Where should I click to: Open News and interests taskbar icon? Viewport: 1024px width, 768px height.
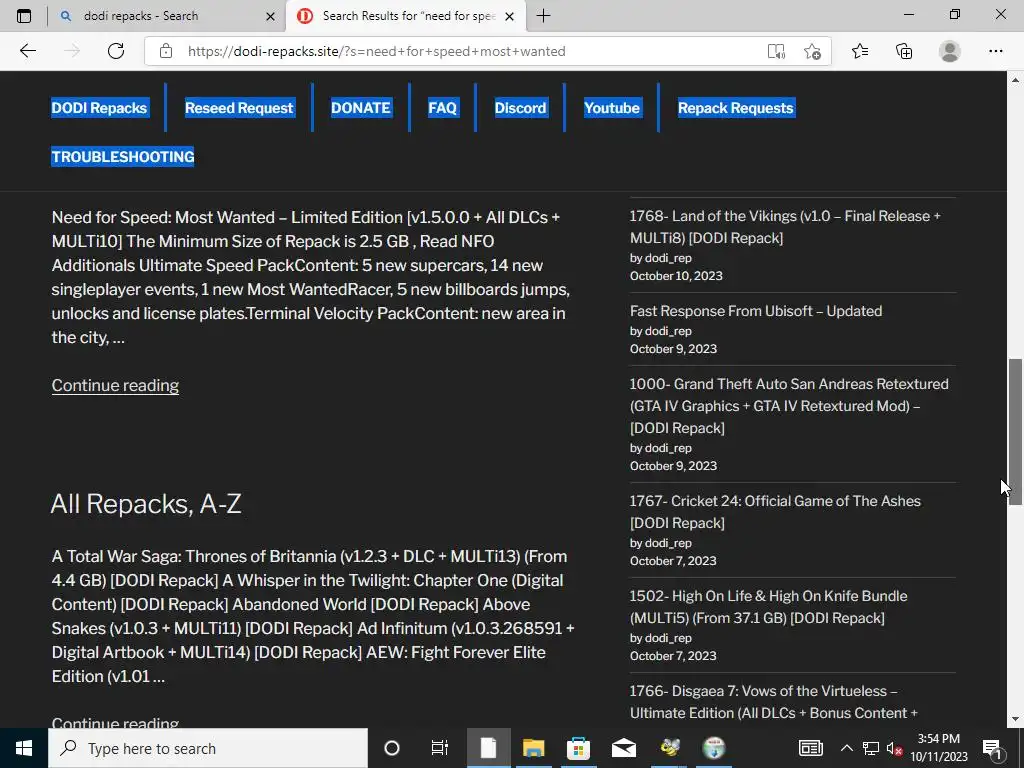point(810,748)
